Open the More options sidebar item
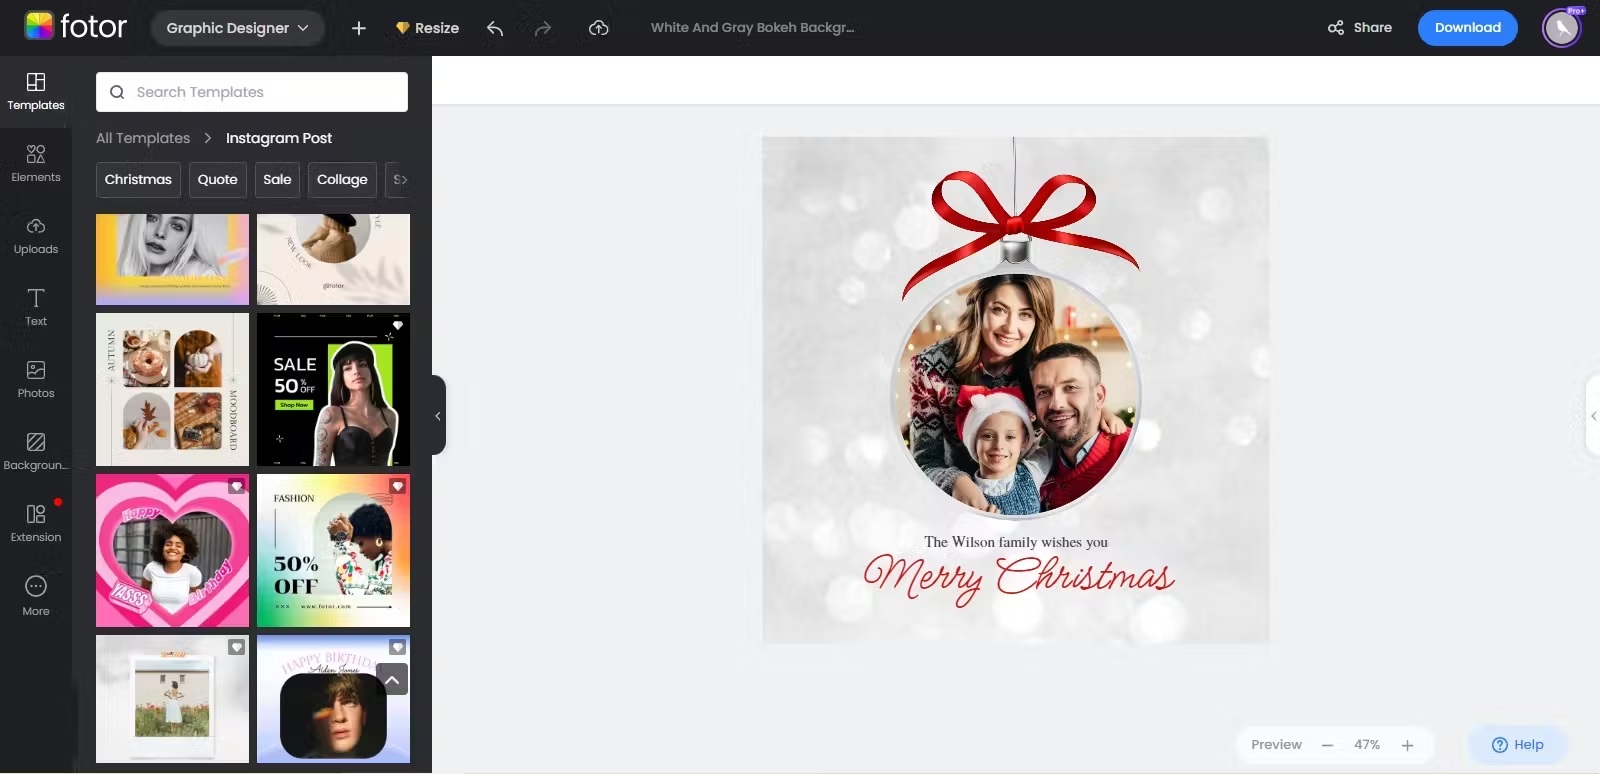Screen dimensions: 1600x774 coord(36,596)
